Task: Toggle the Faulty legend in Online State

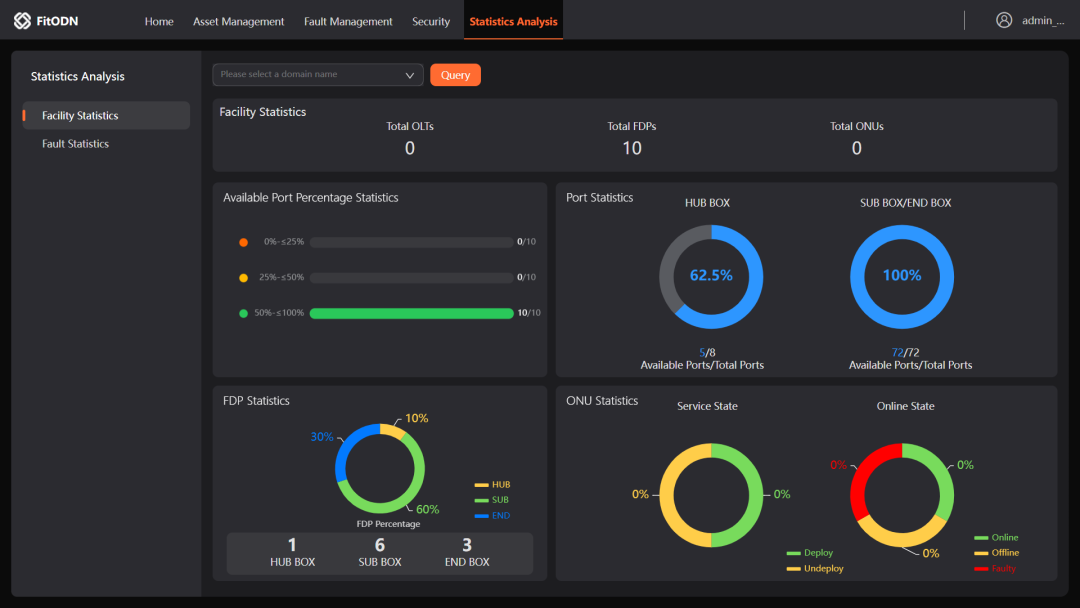Action: (x=995, y=569)
